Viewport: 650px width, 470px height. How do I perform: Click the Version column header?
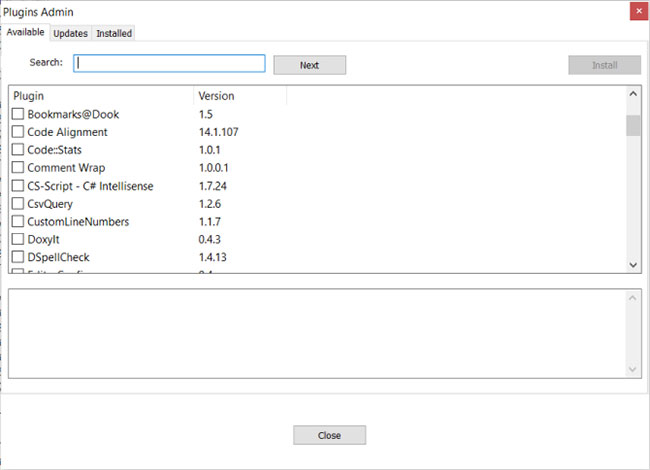point(240,96)
